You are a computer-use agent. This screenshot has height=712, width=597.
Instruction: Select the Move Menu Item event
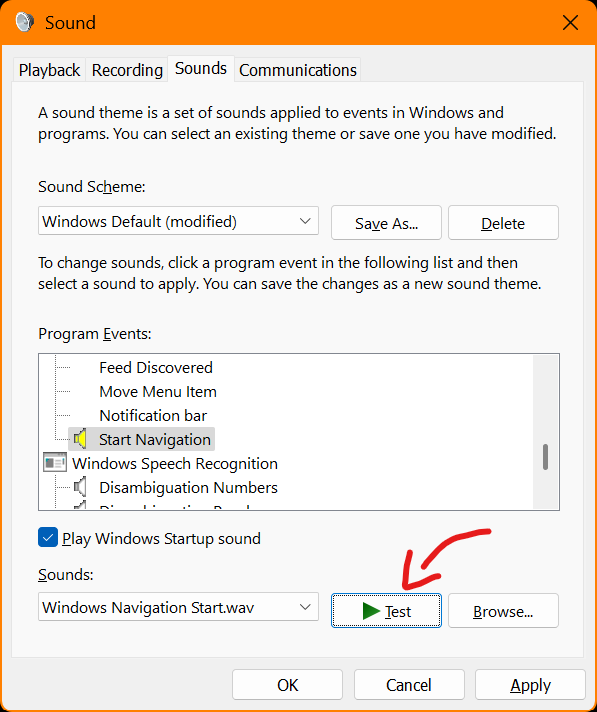pos(158,391)
